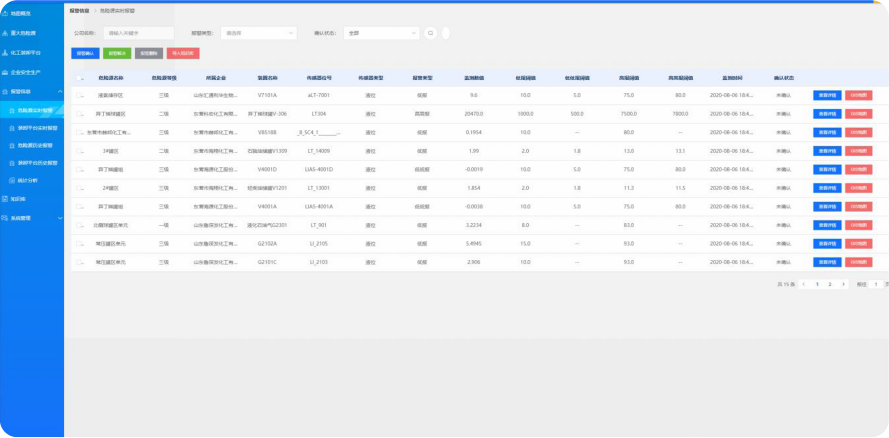Check the row checkbox for sensor LT_901

click(79, 225)
